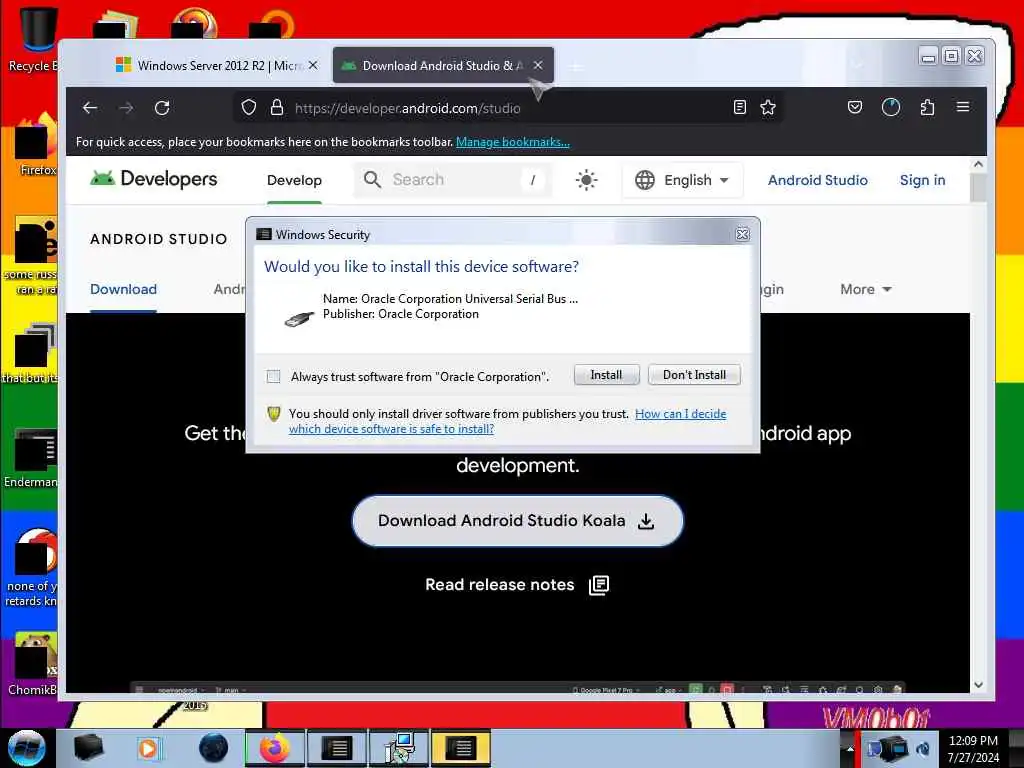
Task: Open Firefox hamburger application menu
Action: pyautogui.click(x=963, y=106)
